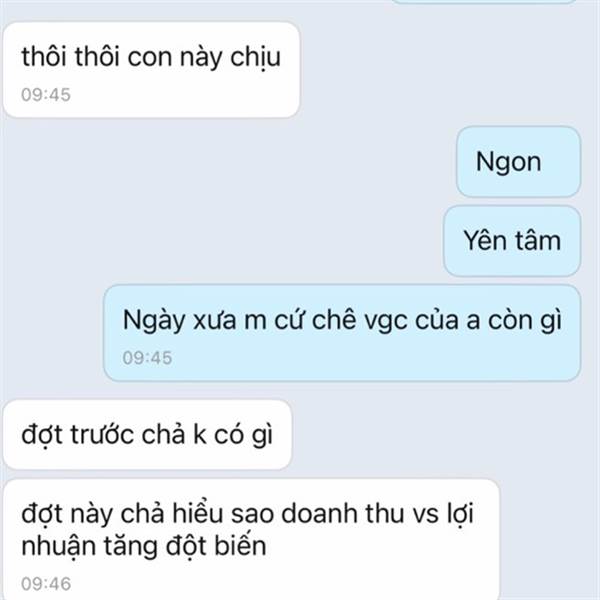Select the message "thôi thôi con này chịu"
The image size is (600, 600).
coord(151,70)
